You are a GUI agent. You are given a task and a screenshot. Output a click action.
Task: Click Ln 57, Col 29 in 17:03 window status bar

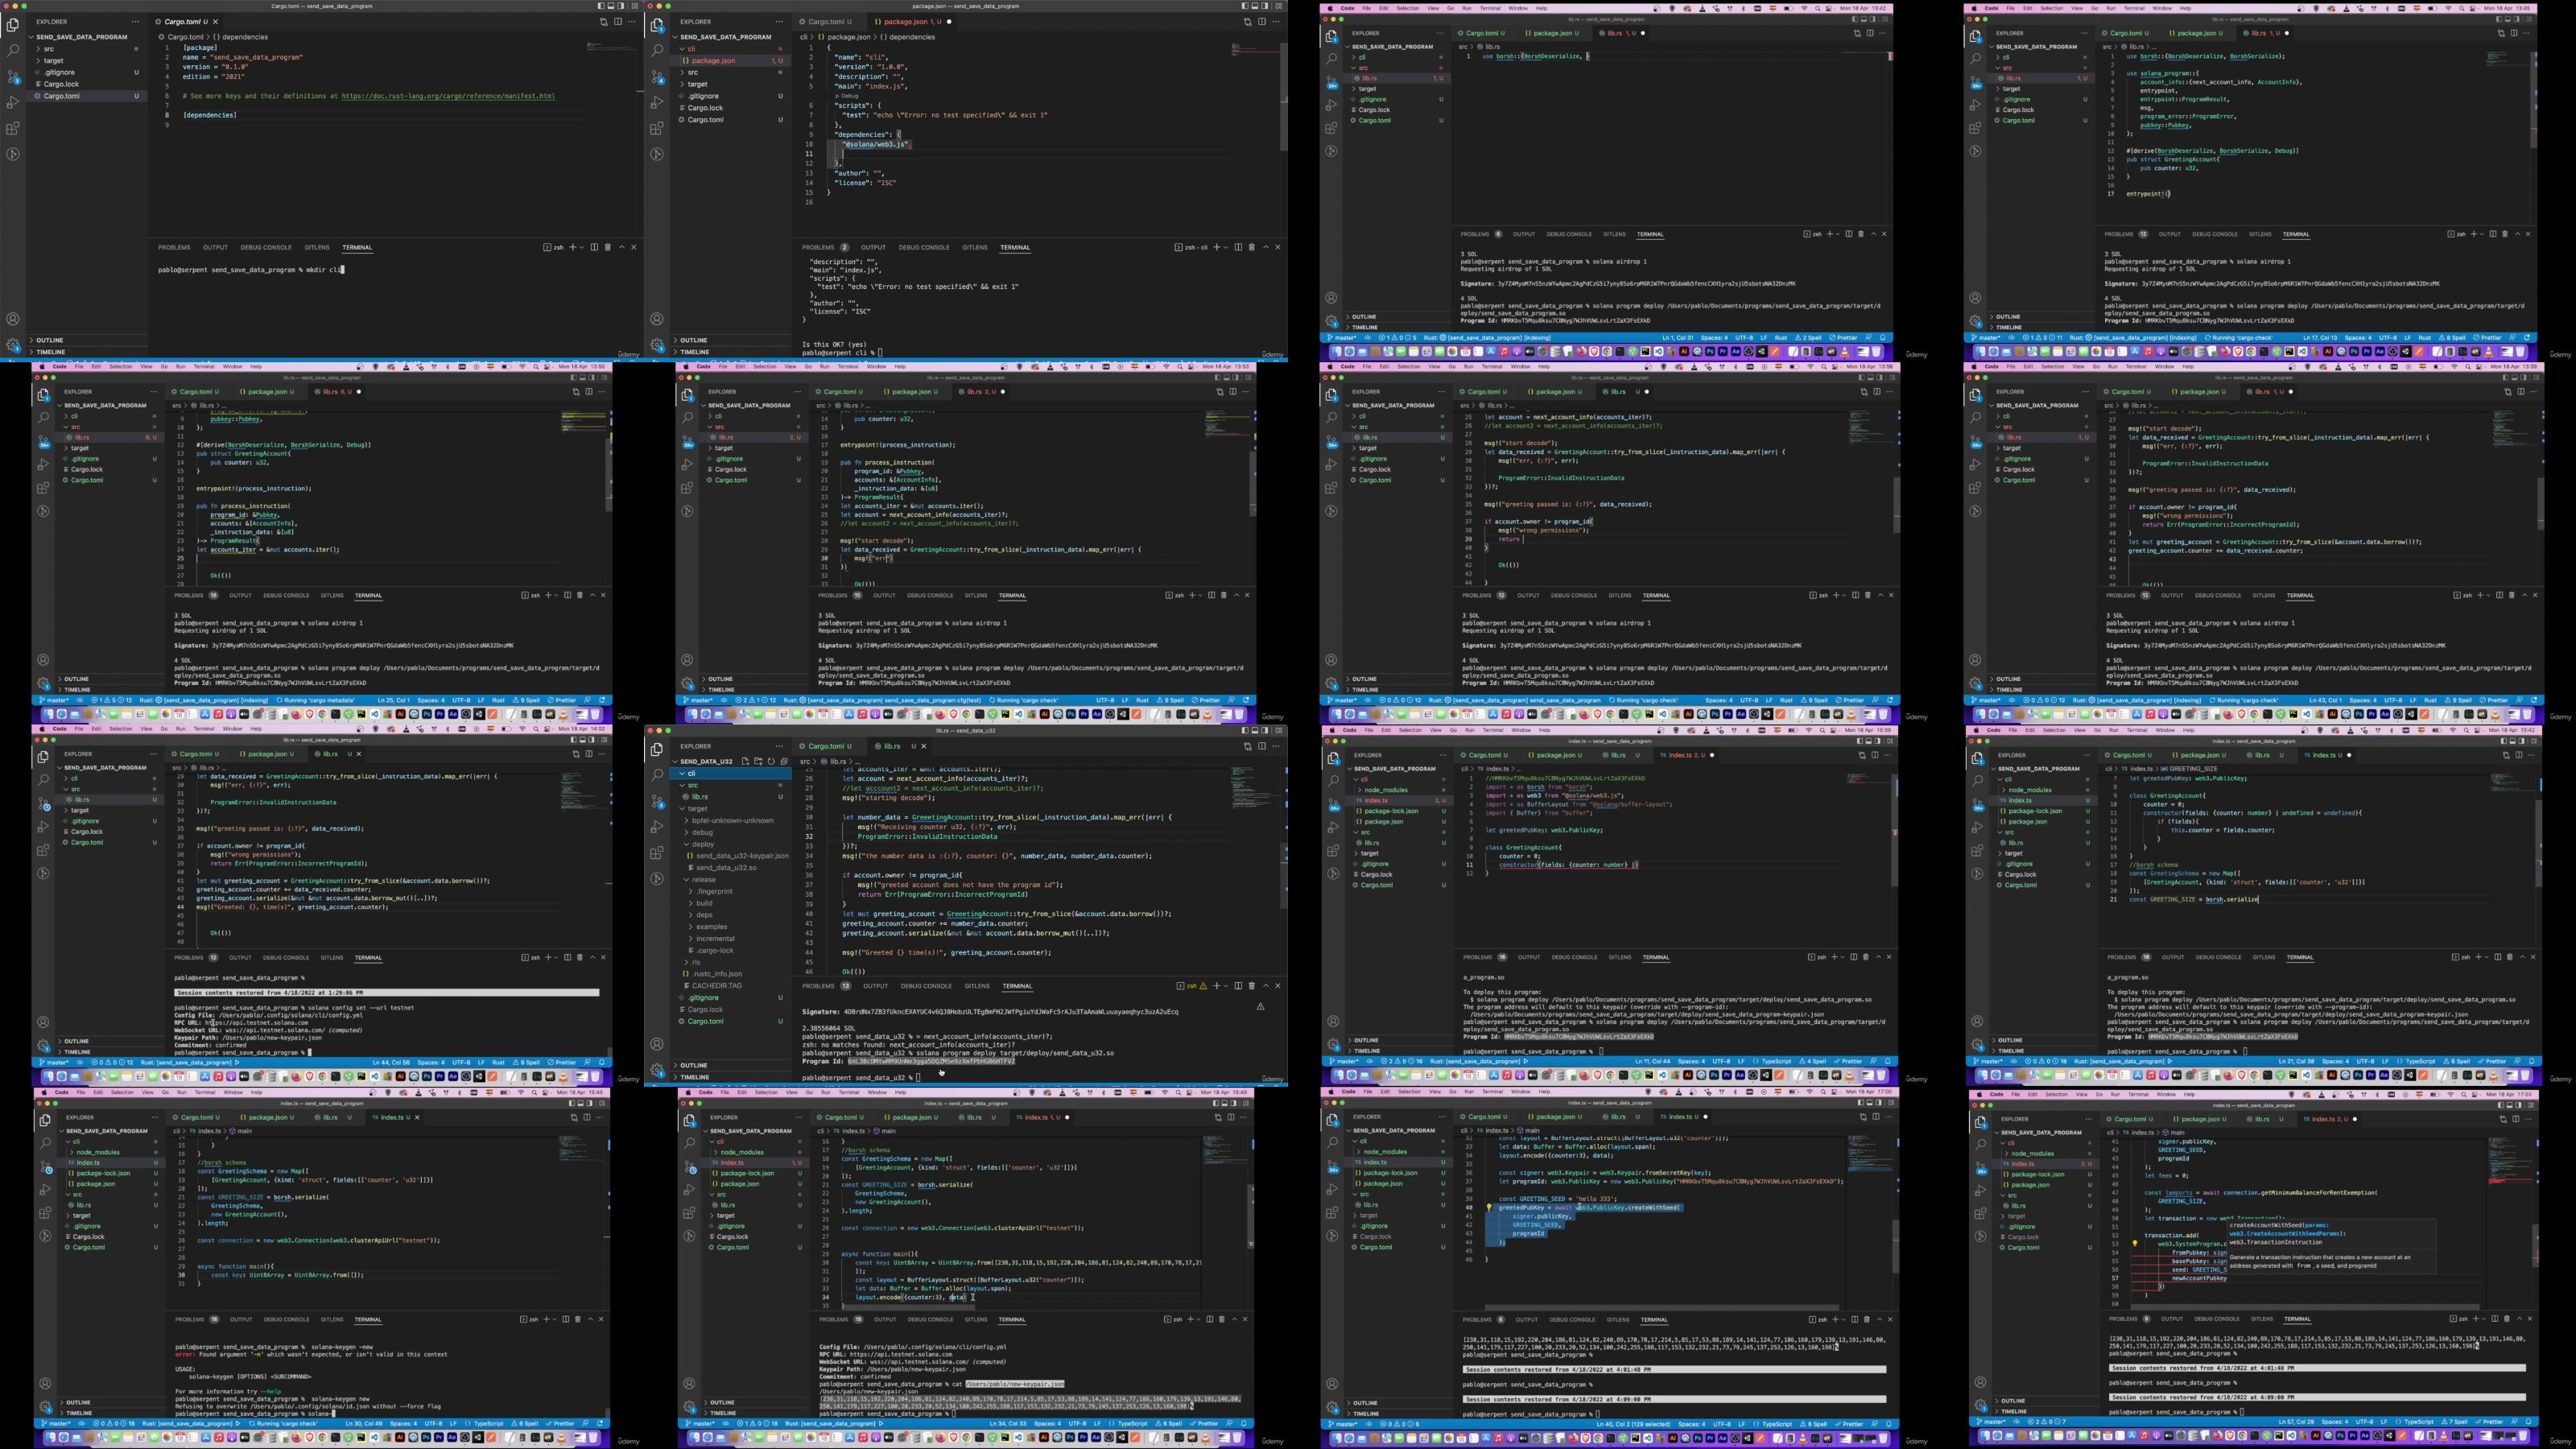[2297, 1422]
